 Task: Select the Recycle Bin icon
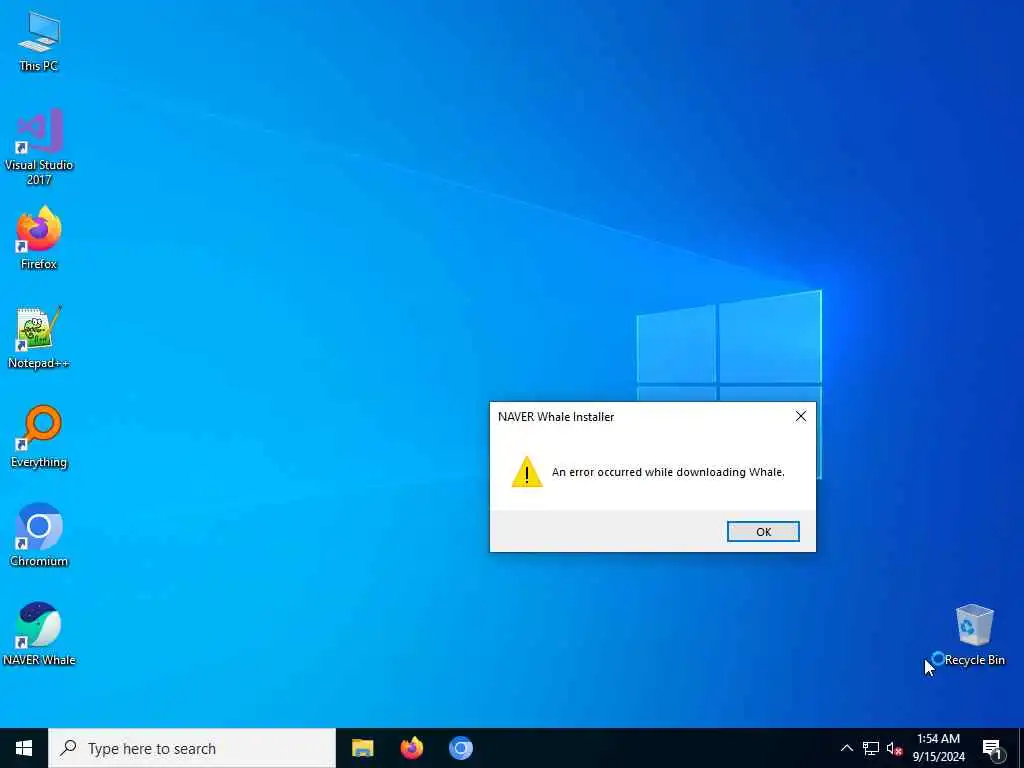[974, 635]
